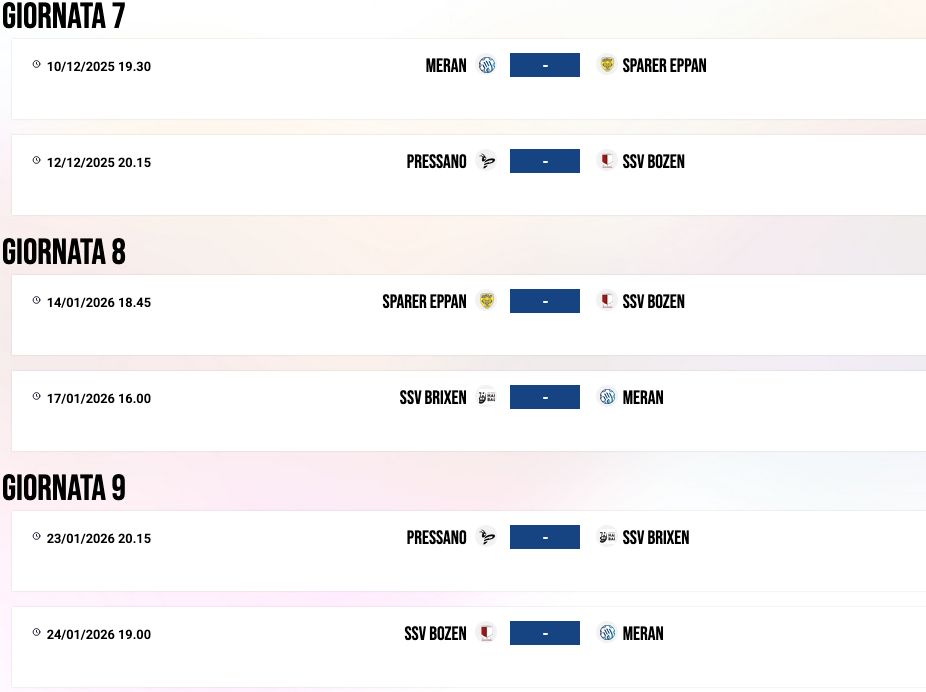Click Sparer Eppan team name in Giornata 8

(424, 301)
